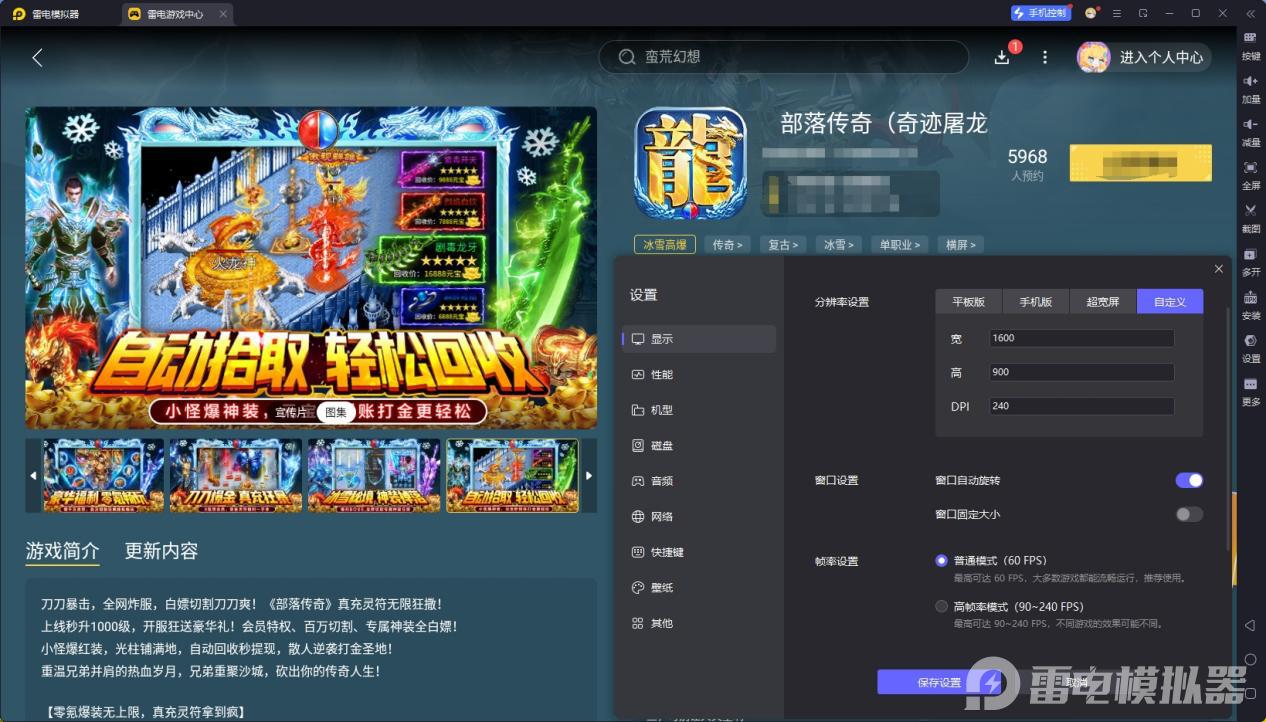Click the 冰雪高爆 highlighted tag

coord(666,244)
